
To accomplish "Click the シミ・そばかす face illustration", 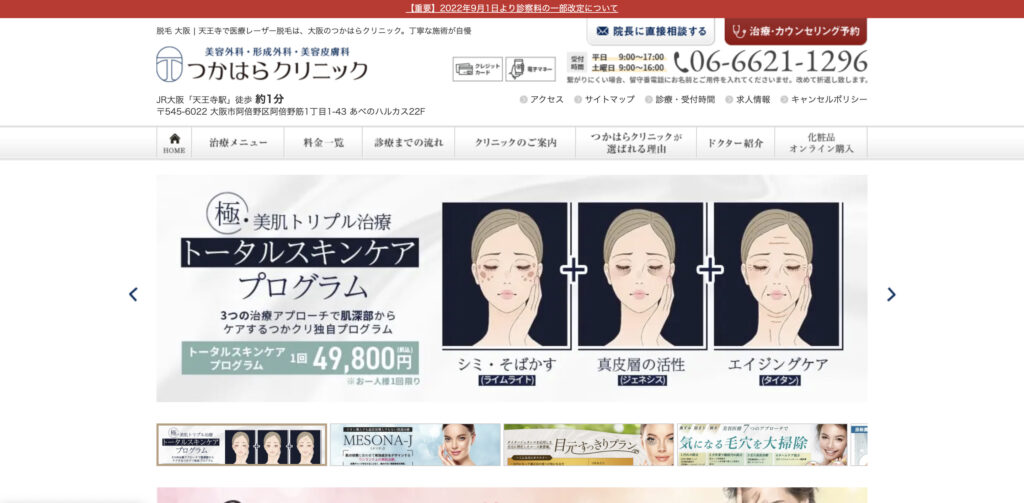I will [x=505, y=275].
